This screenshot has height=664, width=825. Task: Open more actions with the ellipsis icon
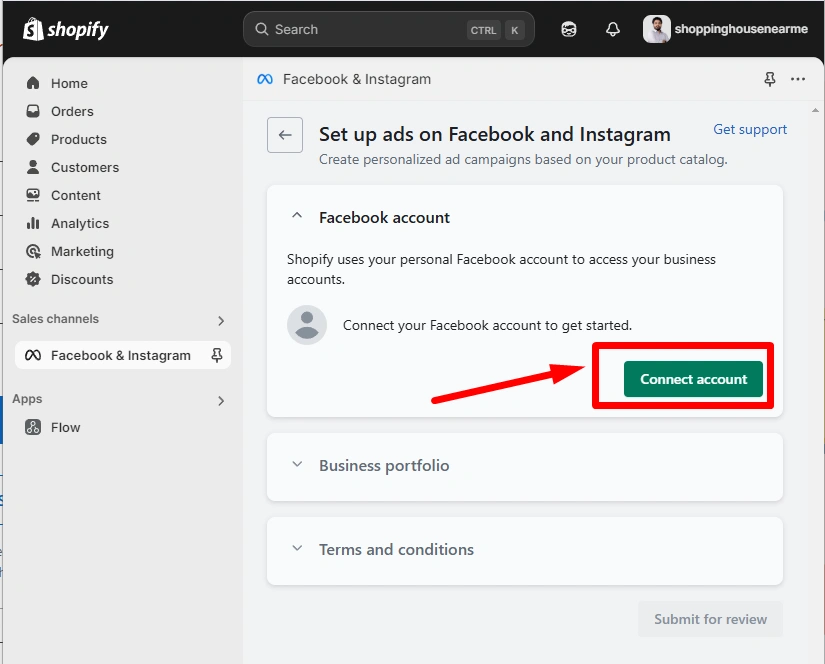coord(798,78)
